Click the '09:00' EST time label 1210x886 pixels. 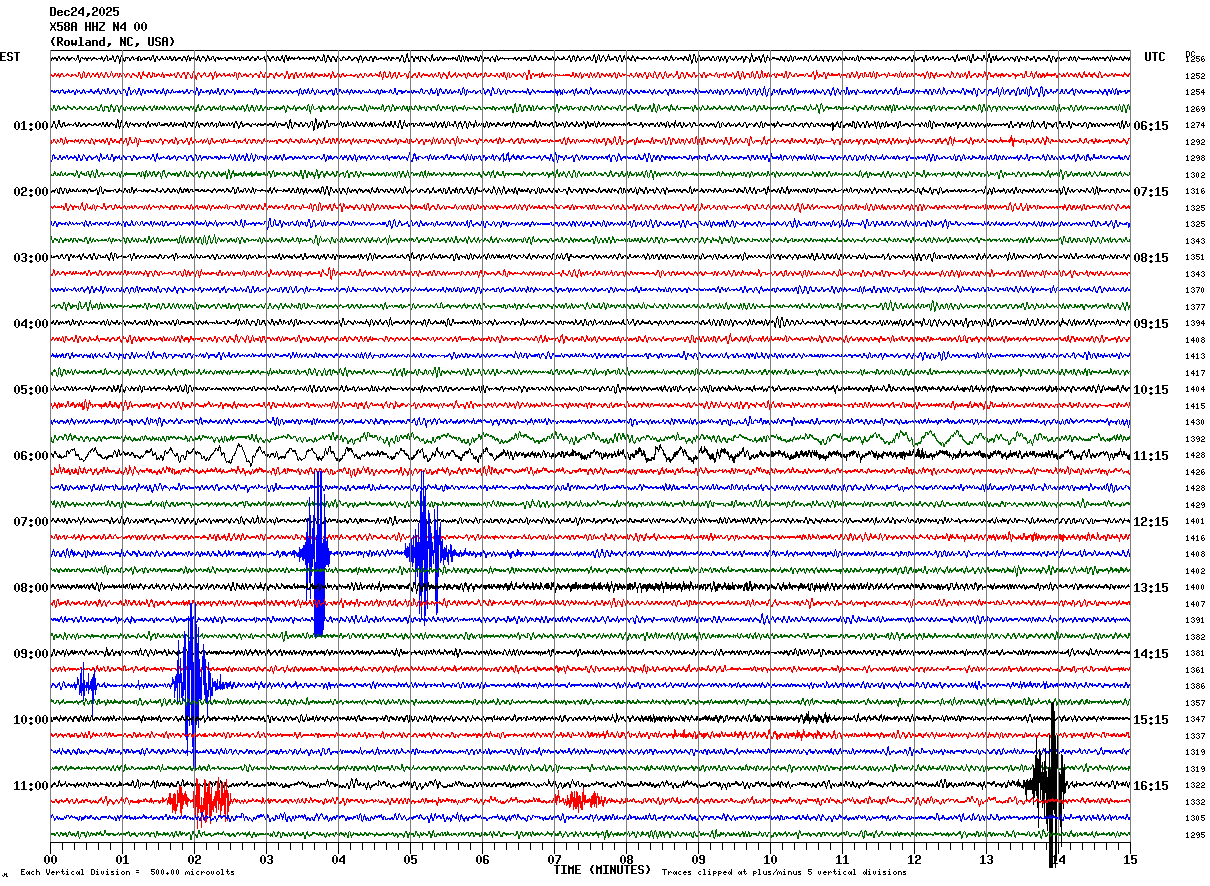point(31,654)
